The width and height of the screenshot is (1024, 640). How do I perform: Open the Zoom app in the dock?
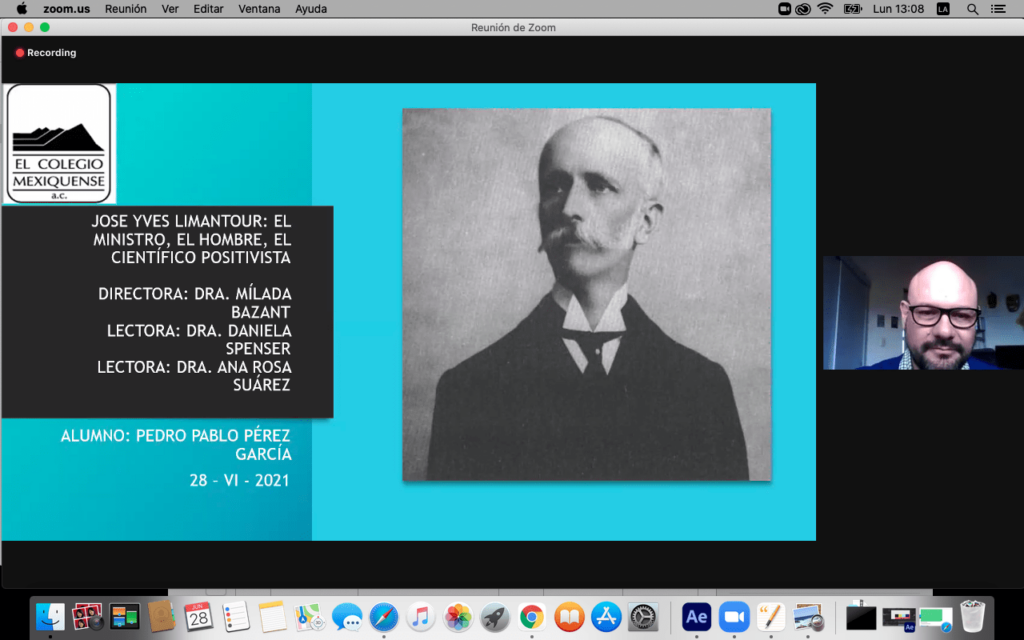click(735, 616)
